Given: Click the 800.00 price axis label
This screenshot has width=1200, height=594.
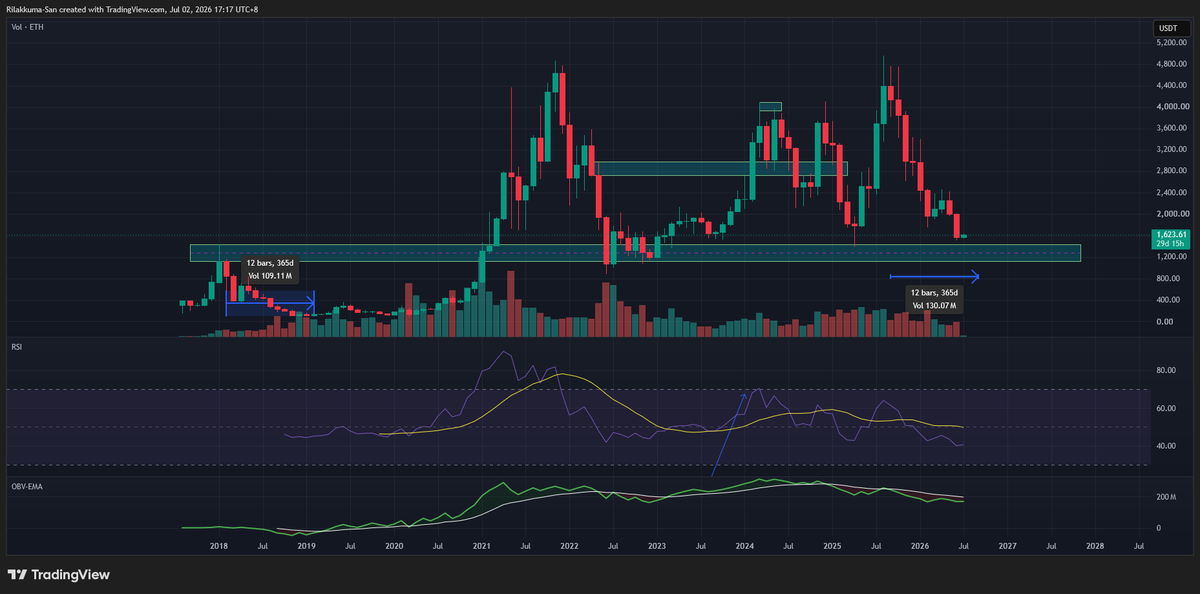Looking at the screenshot, I should coord(1167,279).
